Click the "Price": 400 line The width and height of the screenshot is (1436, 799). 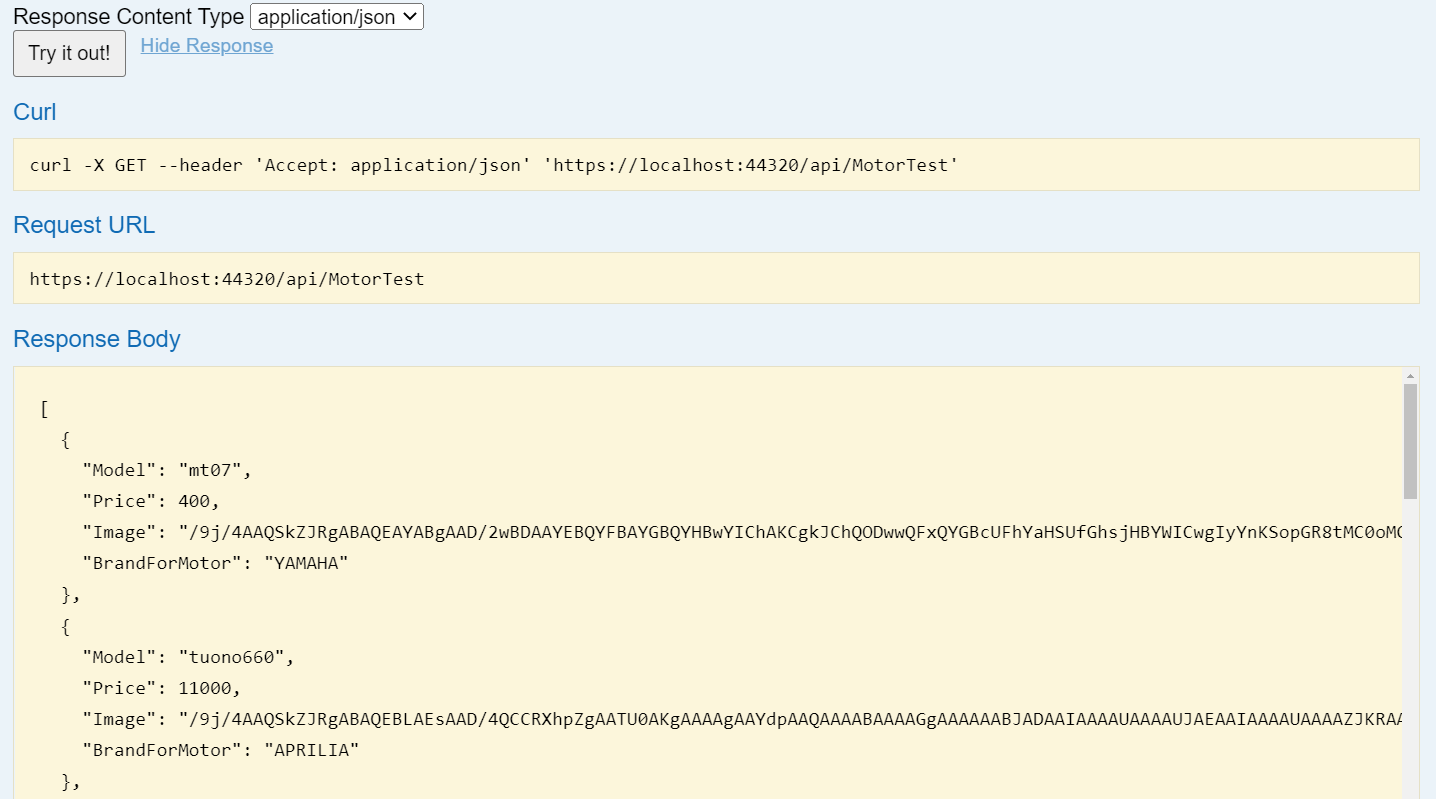(x=151, y=501)
